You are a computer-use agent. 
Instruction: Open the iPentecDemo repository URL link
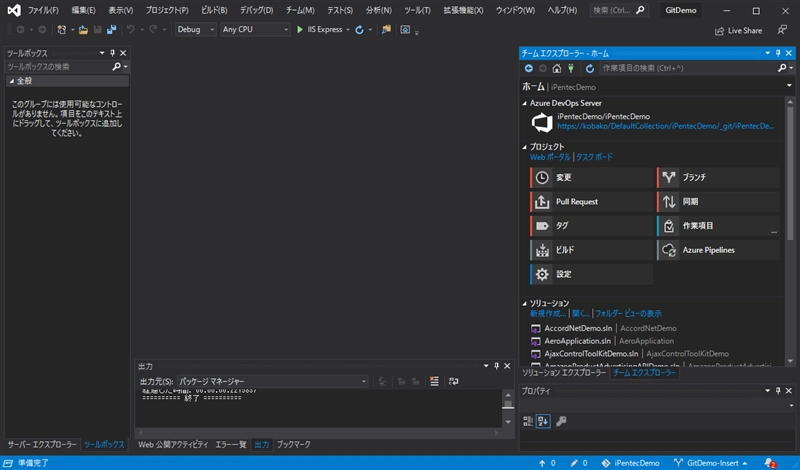point(665,126)
